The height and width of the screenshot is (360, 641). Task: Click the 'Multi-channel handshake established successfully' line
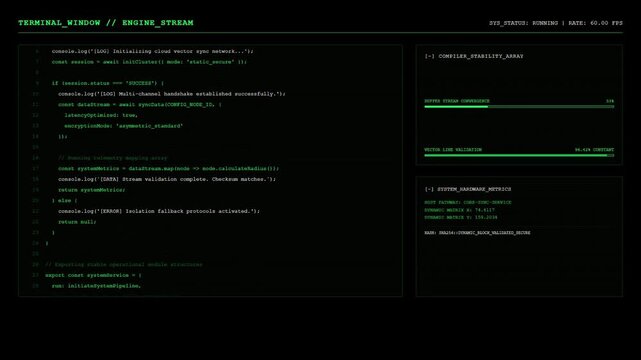point(172,94)
